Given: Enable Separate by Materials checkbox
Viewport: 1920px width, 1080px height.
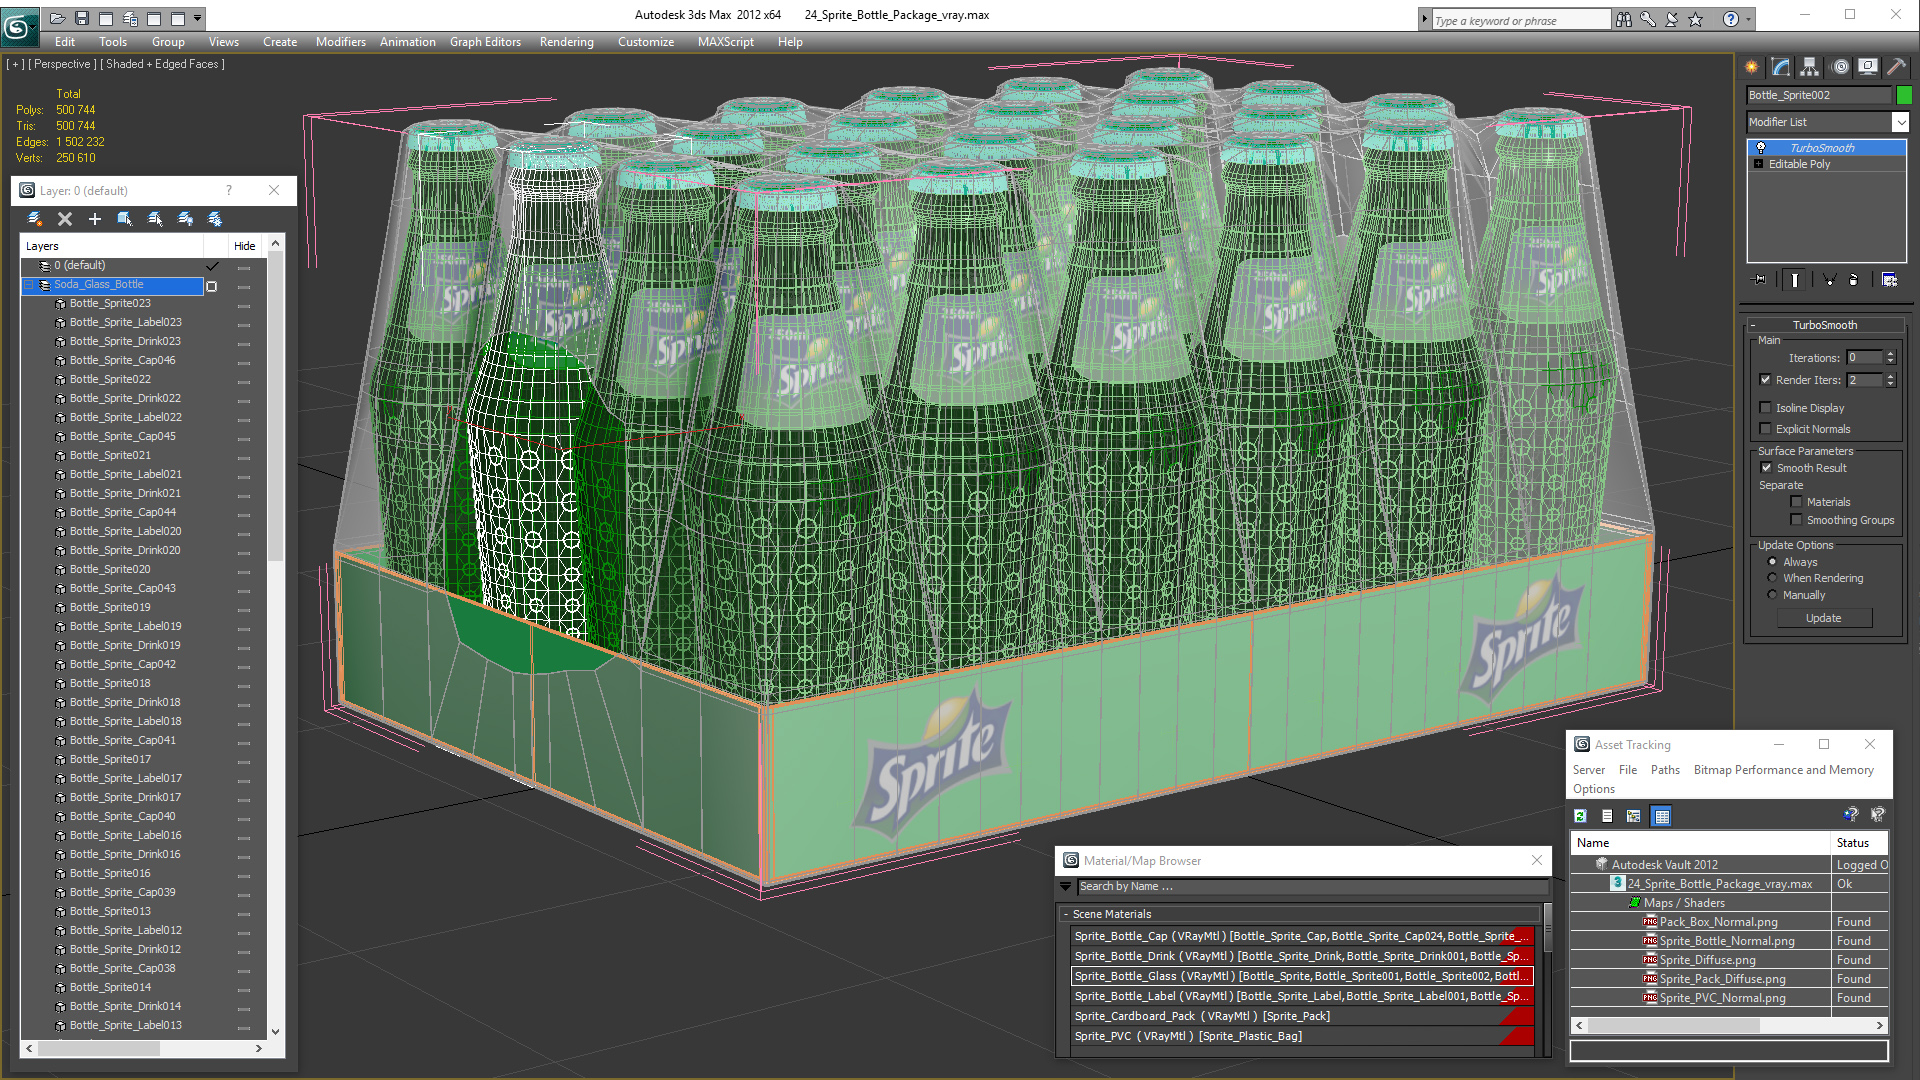Looking at the screenshot, I should pyautogui.click(x=1796, y=502).
